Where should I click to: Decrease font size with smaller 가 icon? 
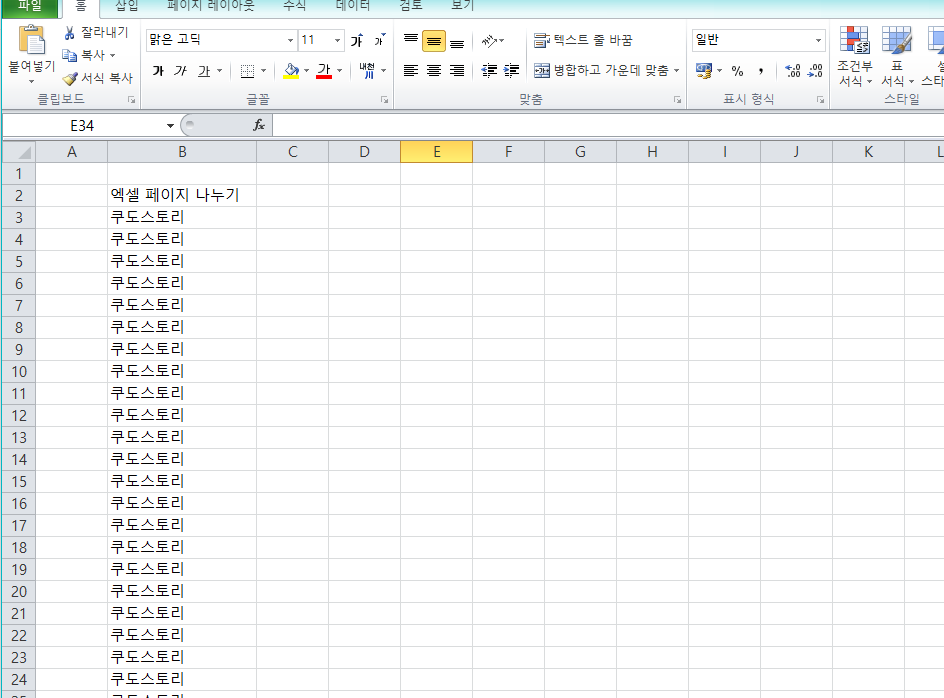(379, 40)
